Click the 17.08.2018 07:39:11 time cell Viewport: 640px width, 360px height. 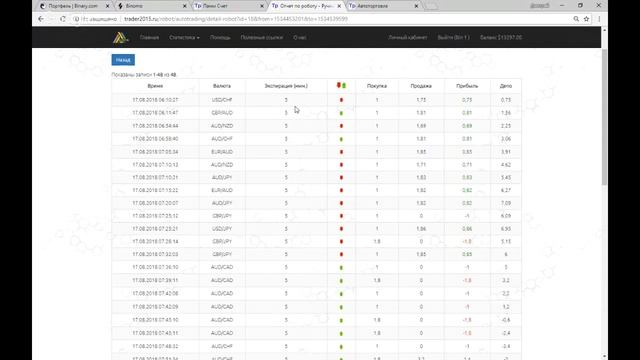tap(155, 280)
